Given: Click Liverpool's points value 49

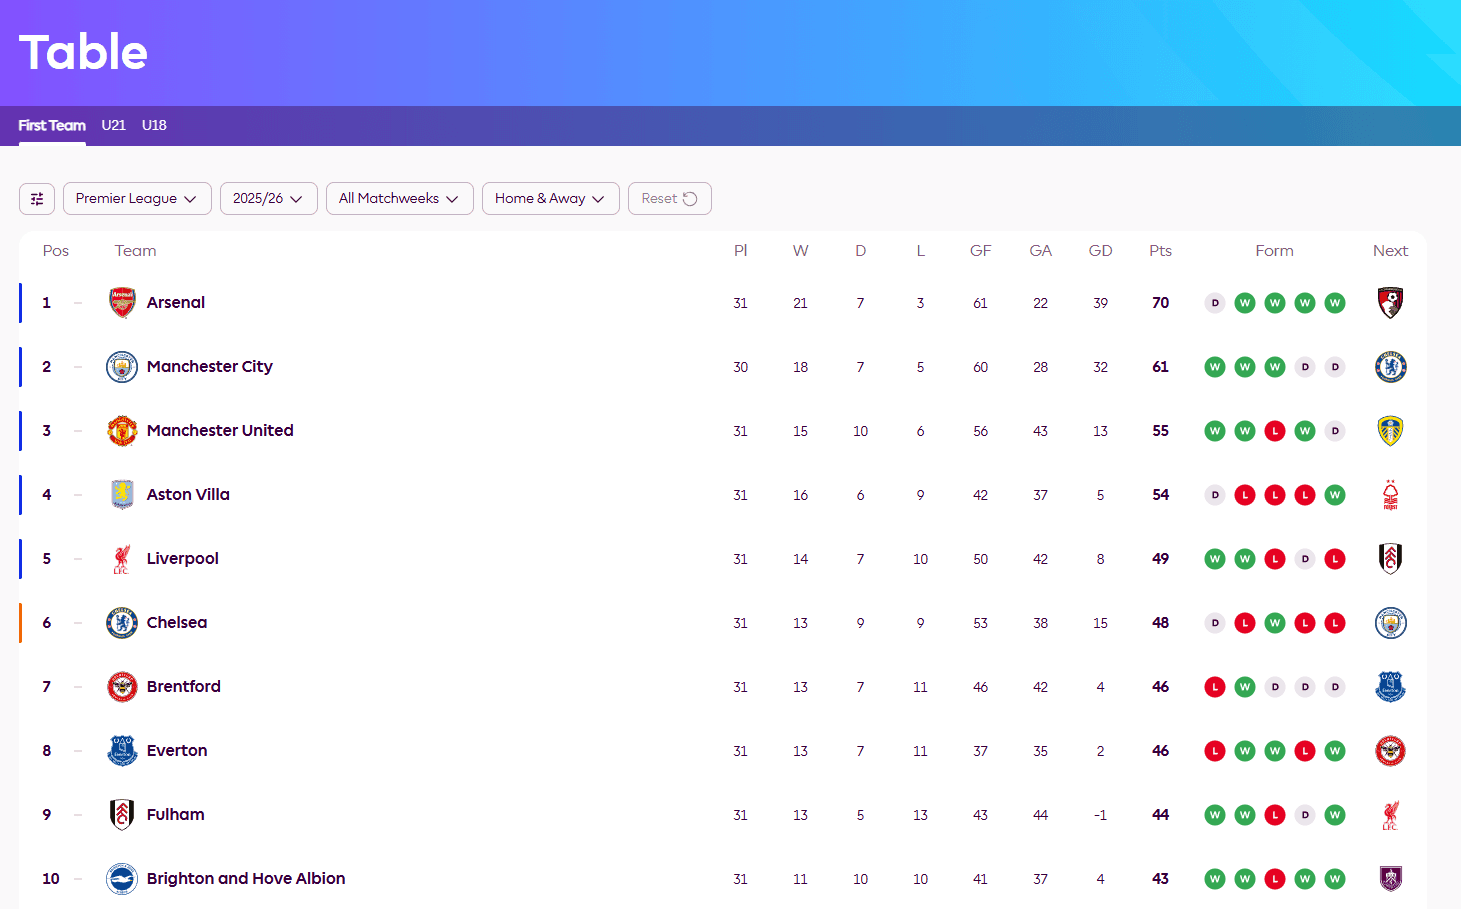Looking at the screenshot, I should coord(1160,558).
